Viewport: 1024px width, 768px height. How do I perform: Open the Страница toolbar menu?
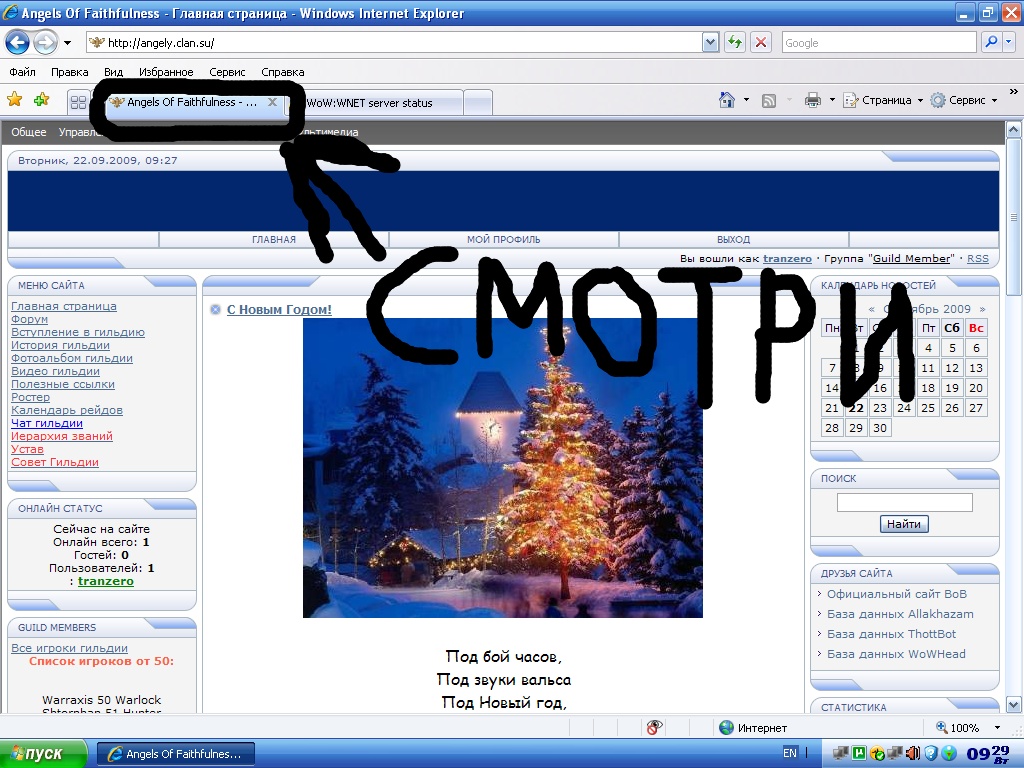click(x=883, y=100)
